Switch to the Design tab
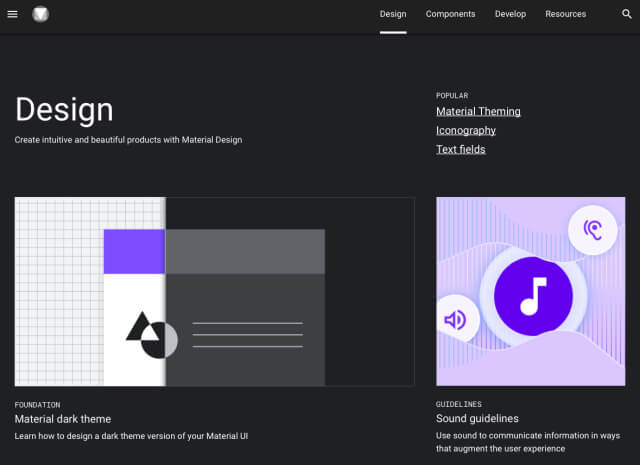This screenshot has width=640, height=465. coord(393,14)
